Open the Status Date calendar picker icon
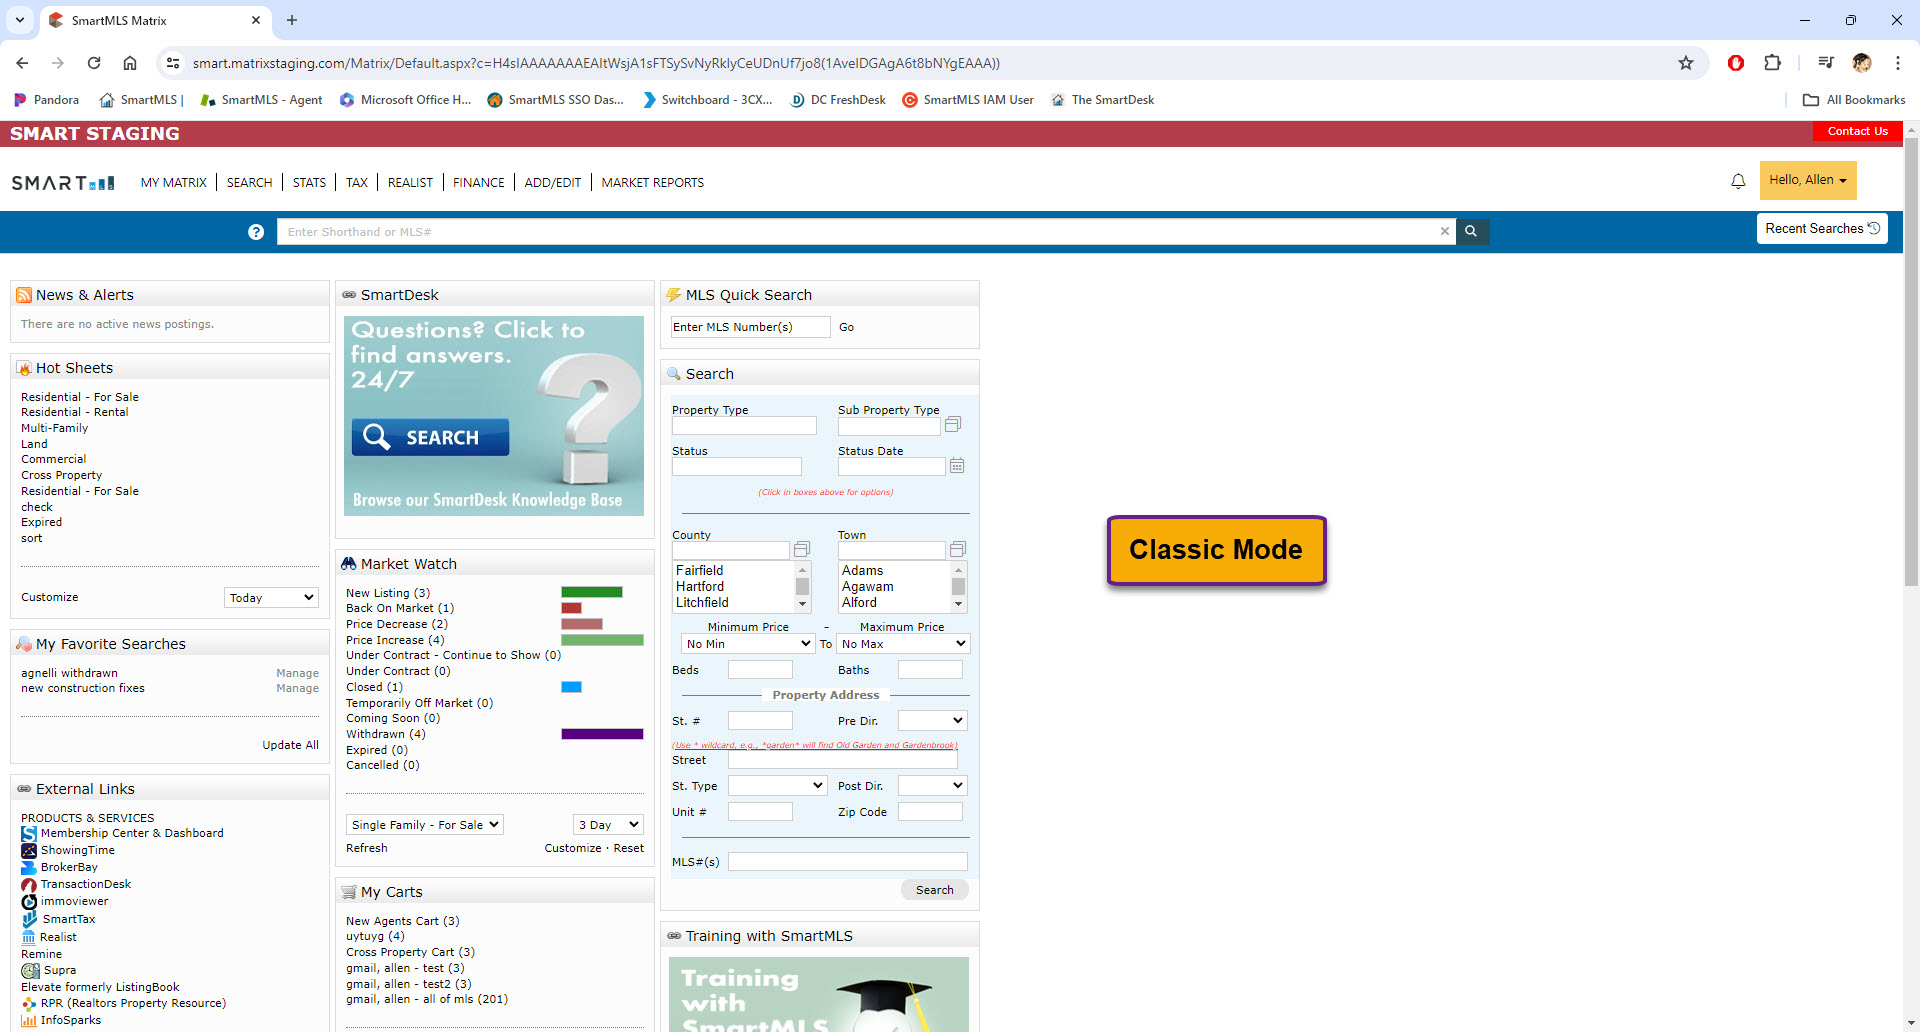1920x1032 pixels. (957, 466)
